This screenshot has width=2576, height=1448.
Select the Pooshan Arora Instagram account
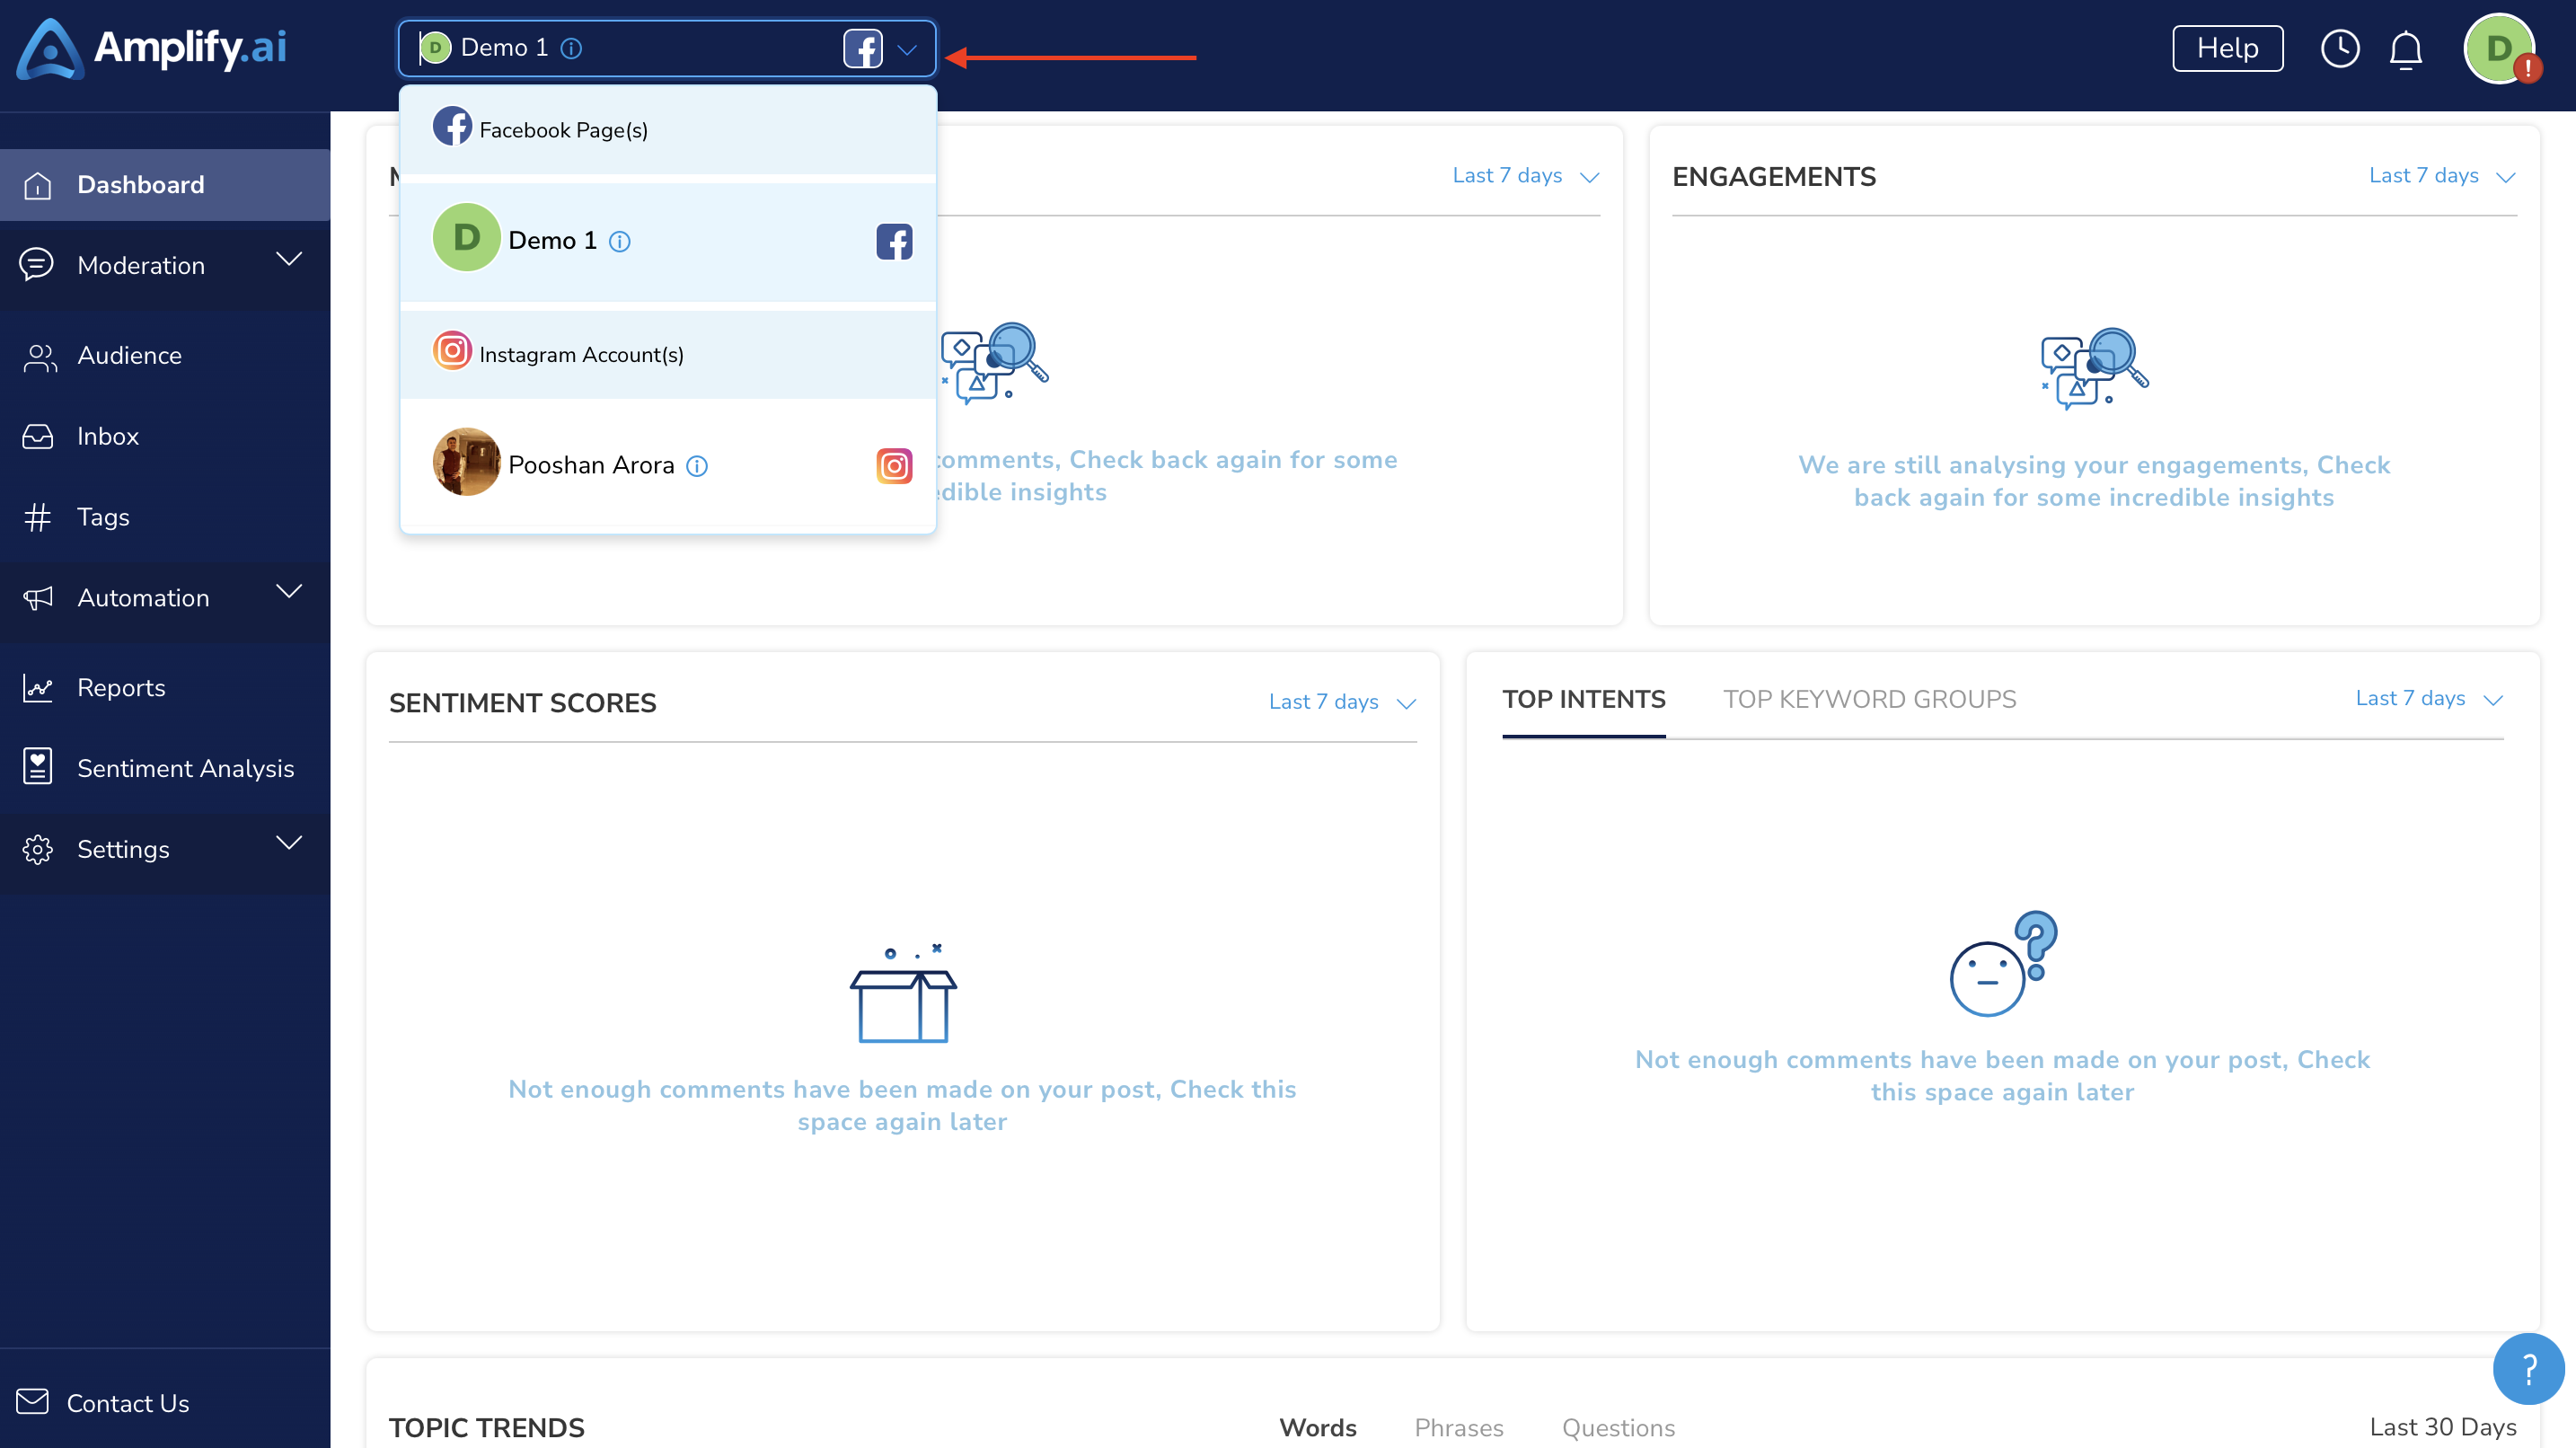pos(668,464)
